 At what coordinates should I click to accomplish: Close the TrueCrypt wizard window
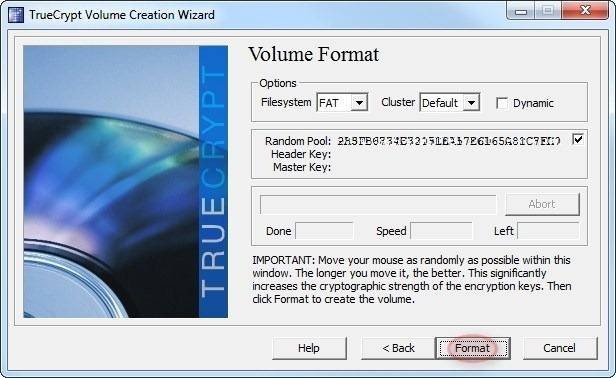(x=585, y=11)
